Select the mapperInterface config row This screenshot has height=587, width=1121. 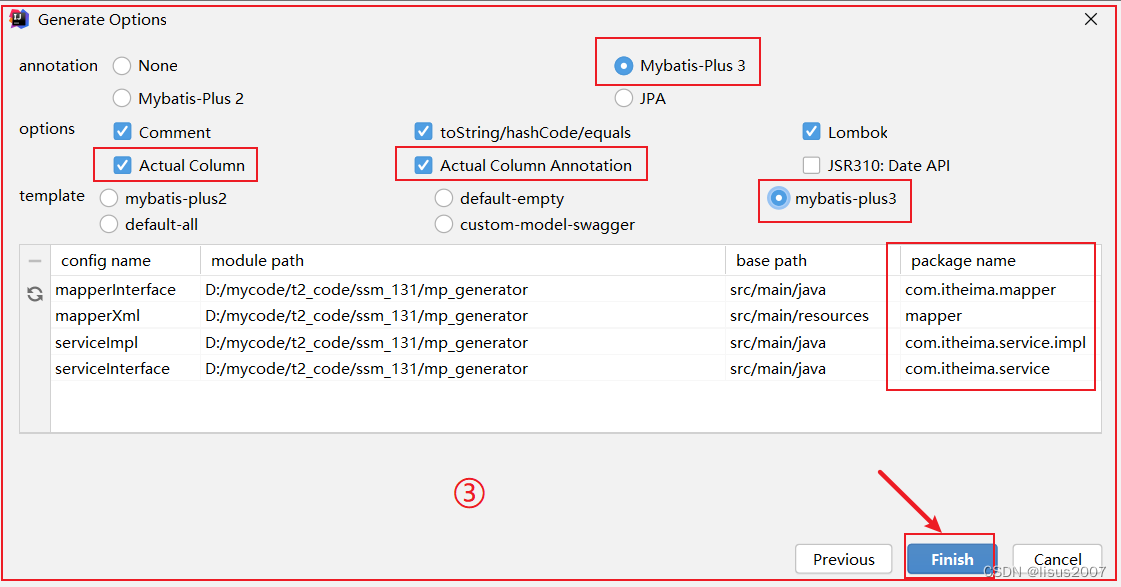[x=576, y=290]
